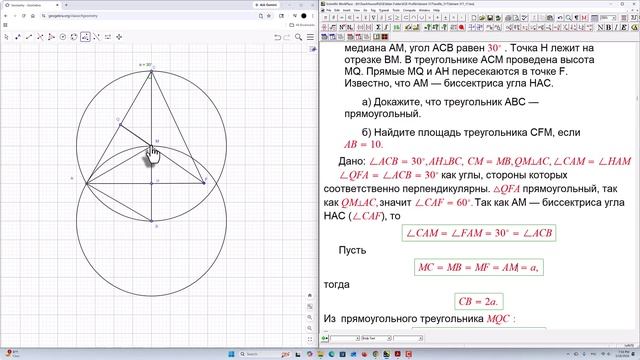Apply Normal style with the N button
640x360 pixels.
pos(600,27)
